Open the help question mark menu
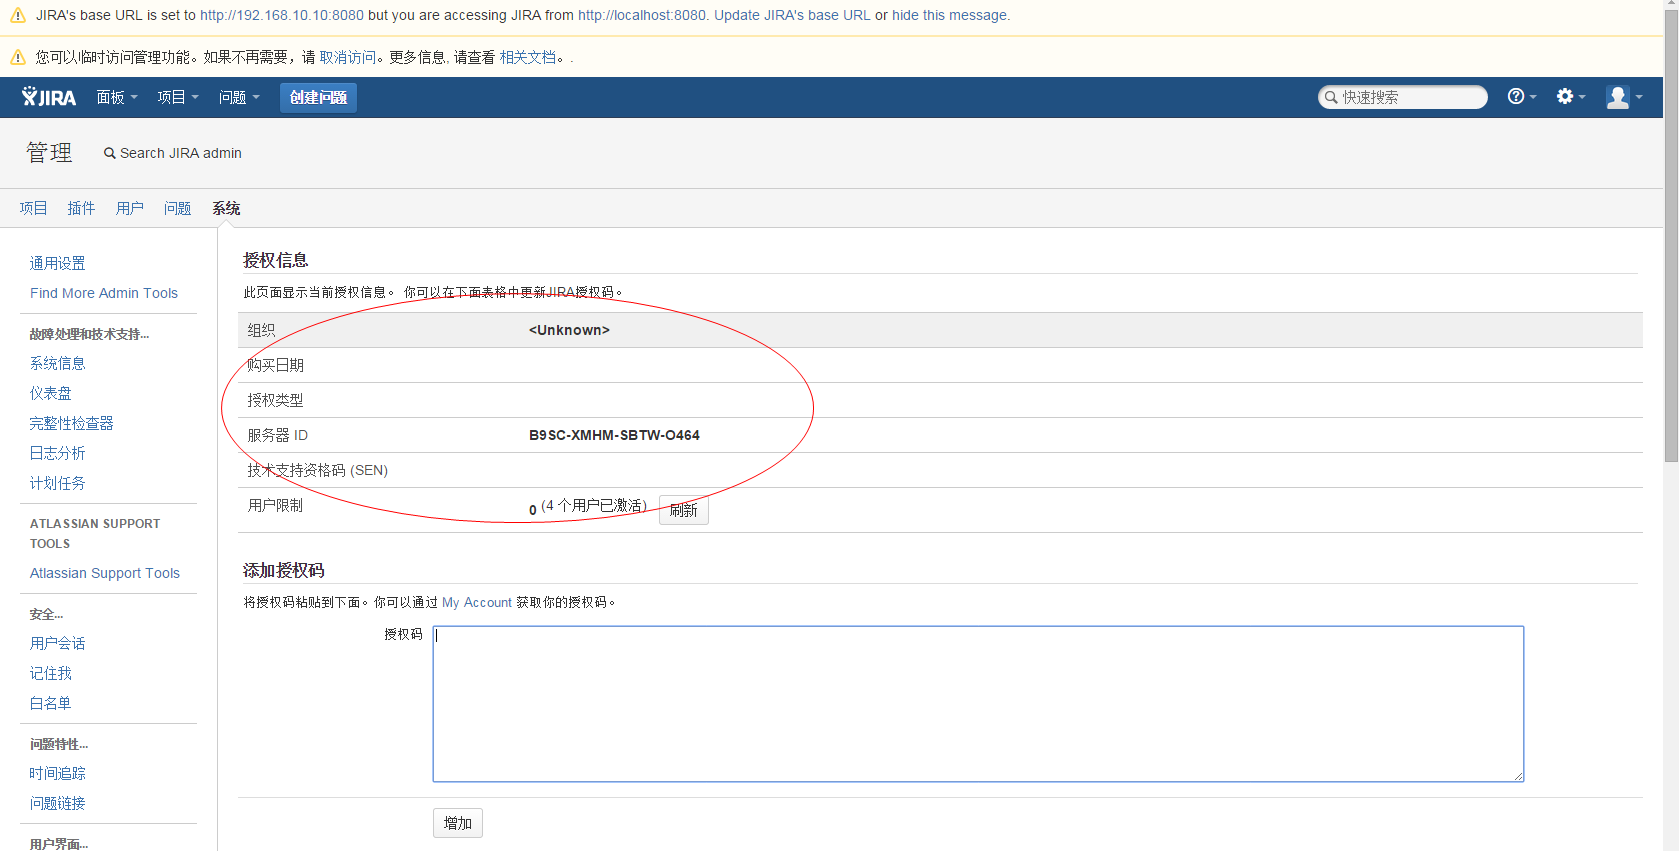1679x851 pixels. click(x=1521, y=97)
